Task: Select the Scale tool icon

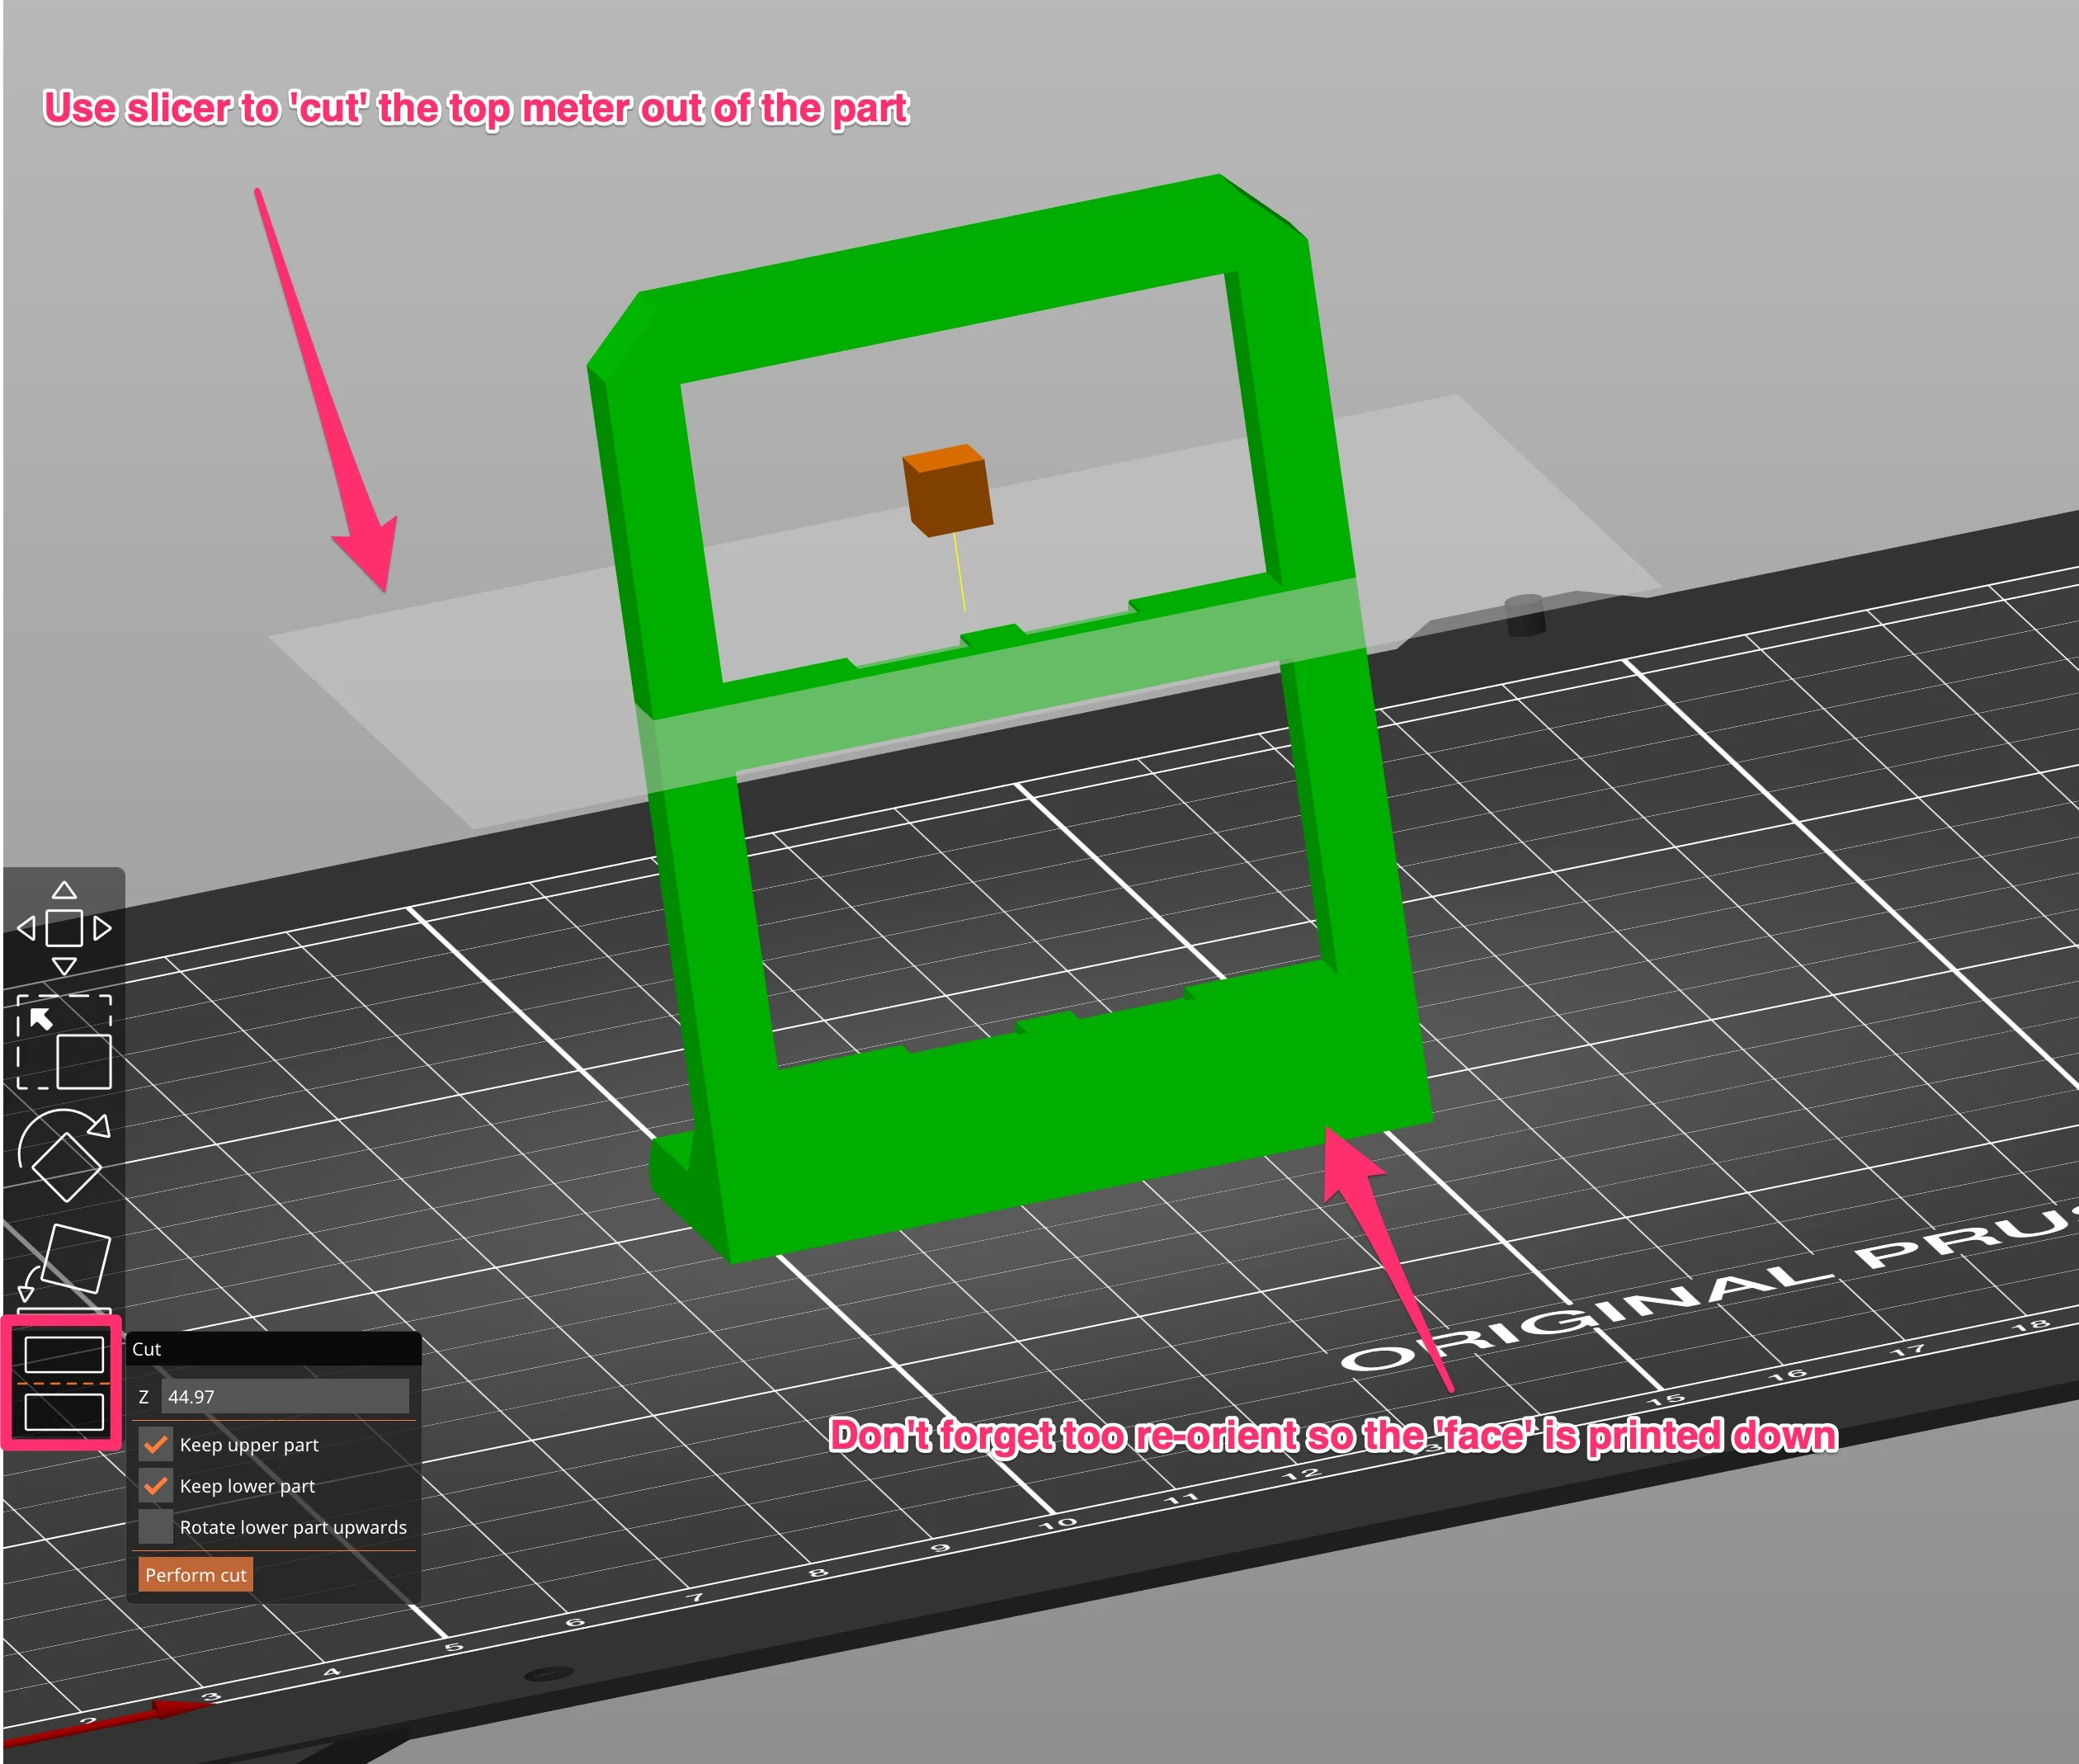Action: pyautogui.click(x=64, y=1041)
